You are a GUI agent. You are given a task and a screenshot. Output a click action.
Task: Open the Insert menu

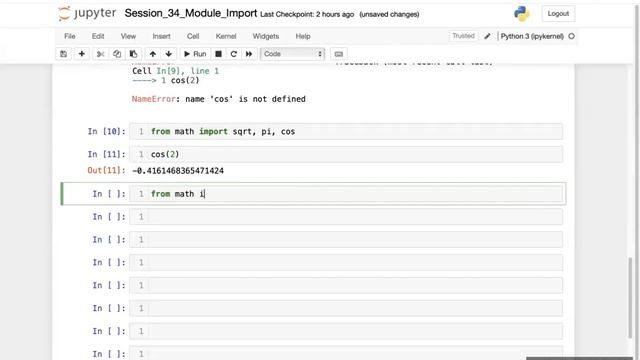click(x=162, y=36)
